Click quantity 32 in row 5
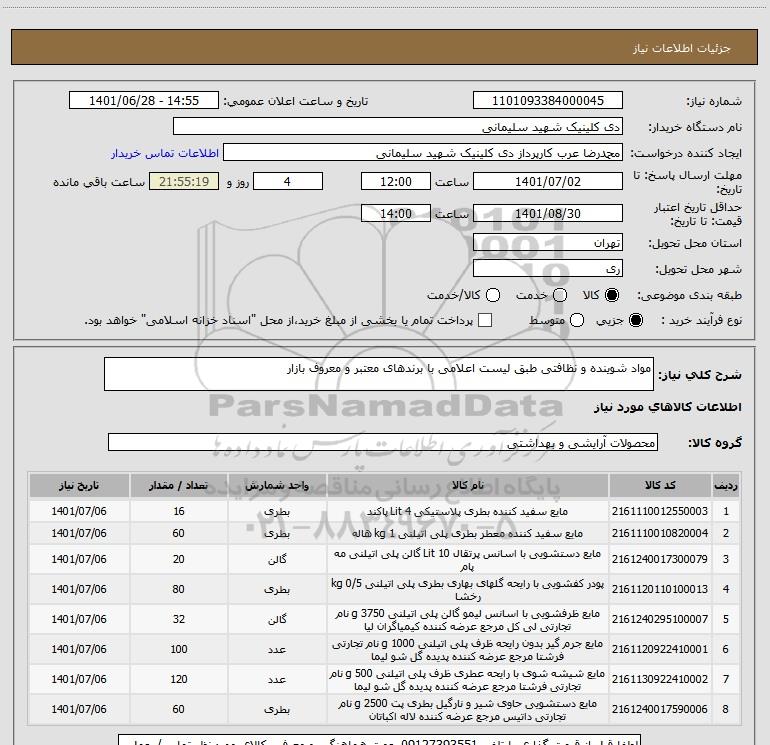Image resolution: width=770 pixels, height=745 pixels. click(x=179, y=619)
